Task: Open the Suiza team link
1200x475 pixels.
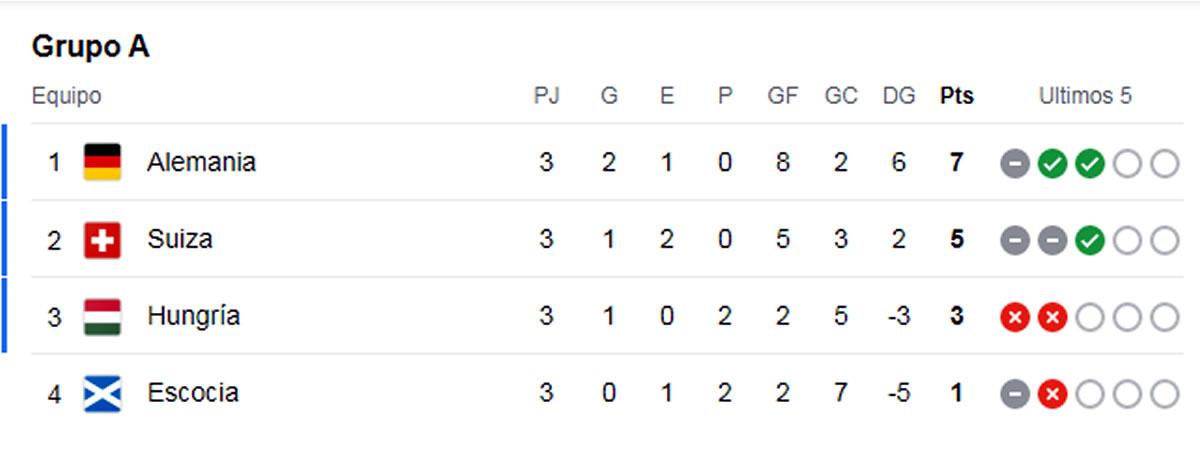Action: click(180, 240)
